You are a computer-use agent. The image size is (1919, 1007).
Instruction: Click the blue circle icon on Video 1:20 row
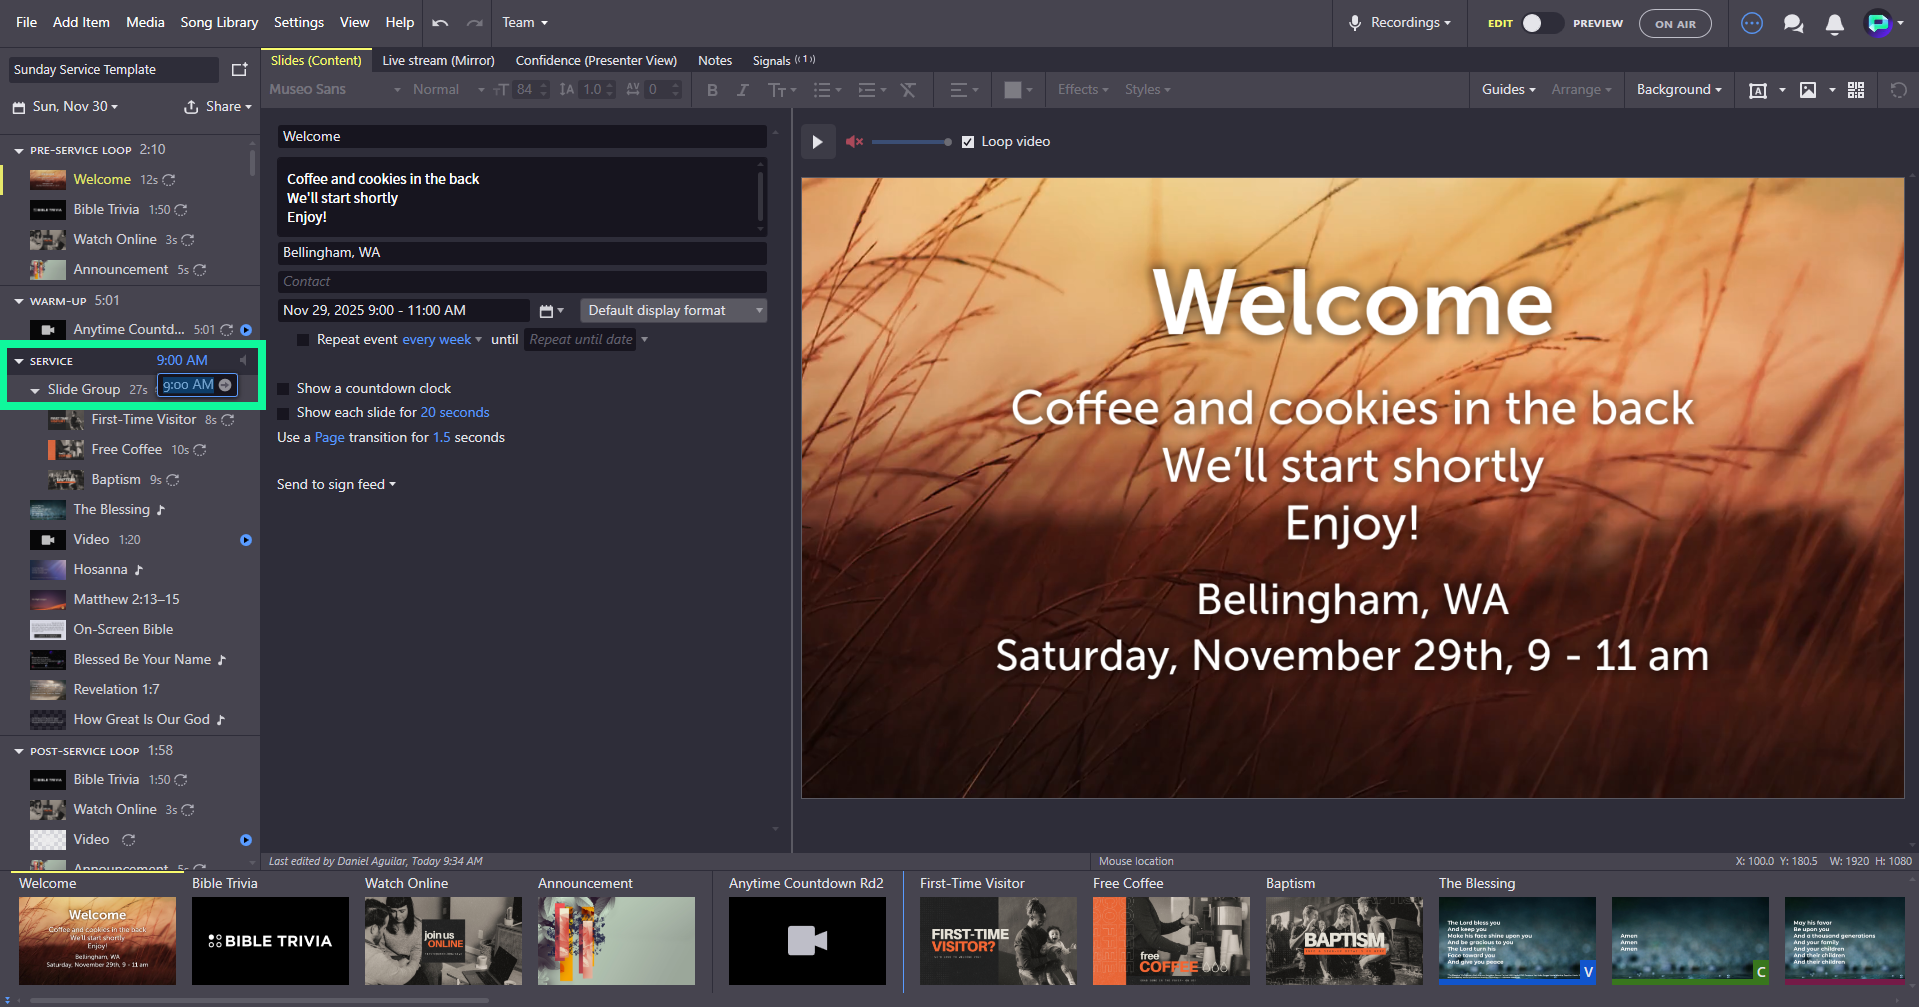point(246,540)
